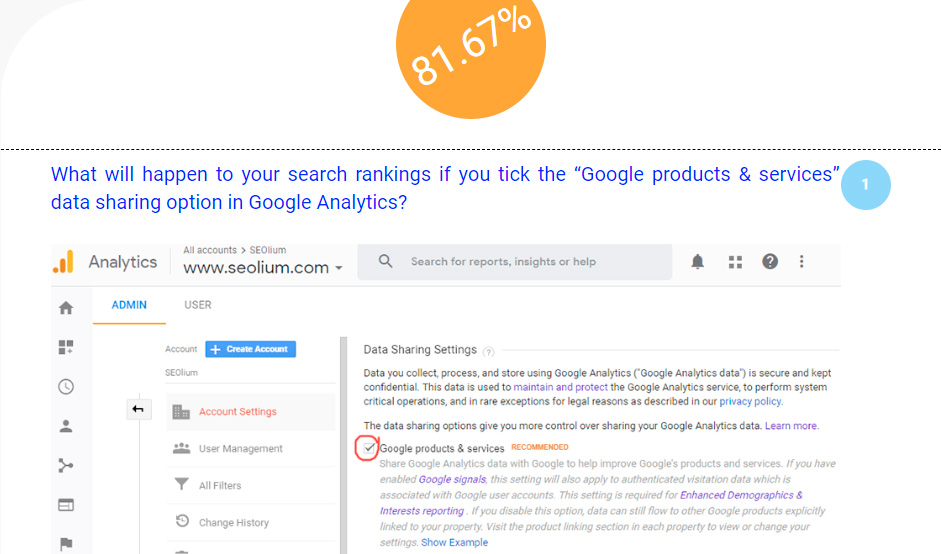Switch to the USER tab
Viewport: 941px width, 554px height.
pyautogui.click(x=197, y=305)
